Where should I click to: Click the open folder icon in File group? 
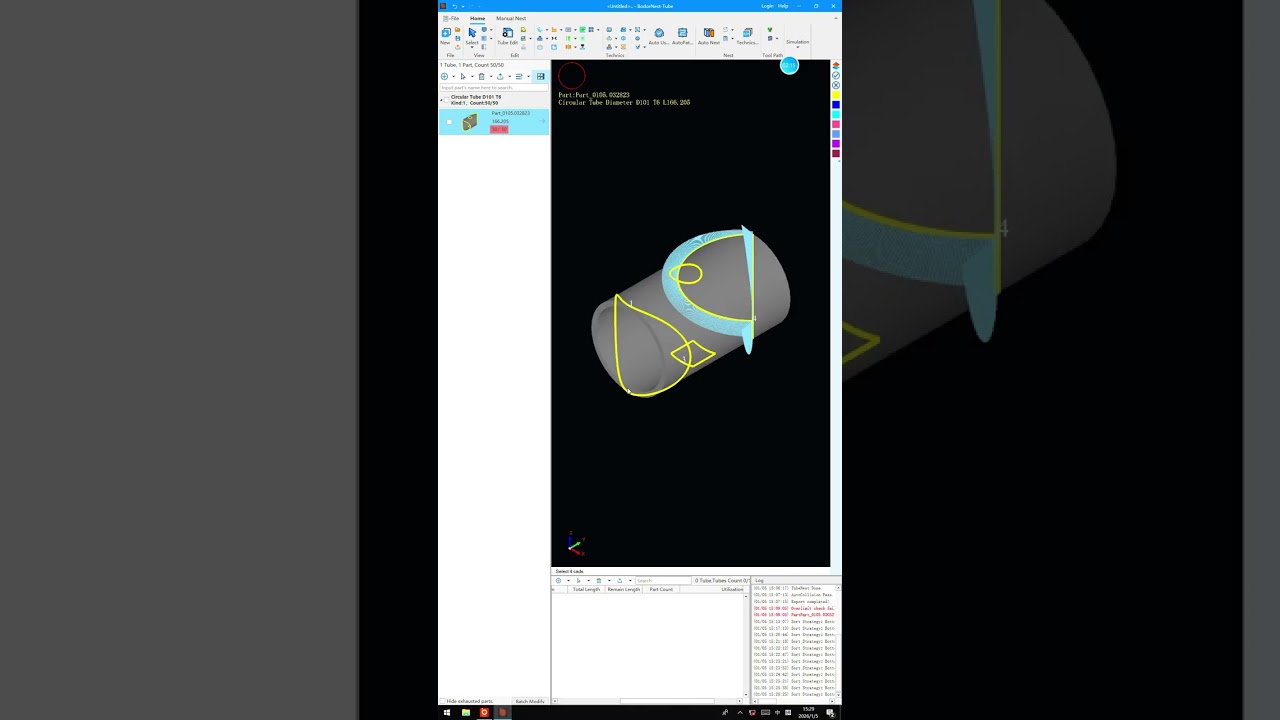click(458, 30)
